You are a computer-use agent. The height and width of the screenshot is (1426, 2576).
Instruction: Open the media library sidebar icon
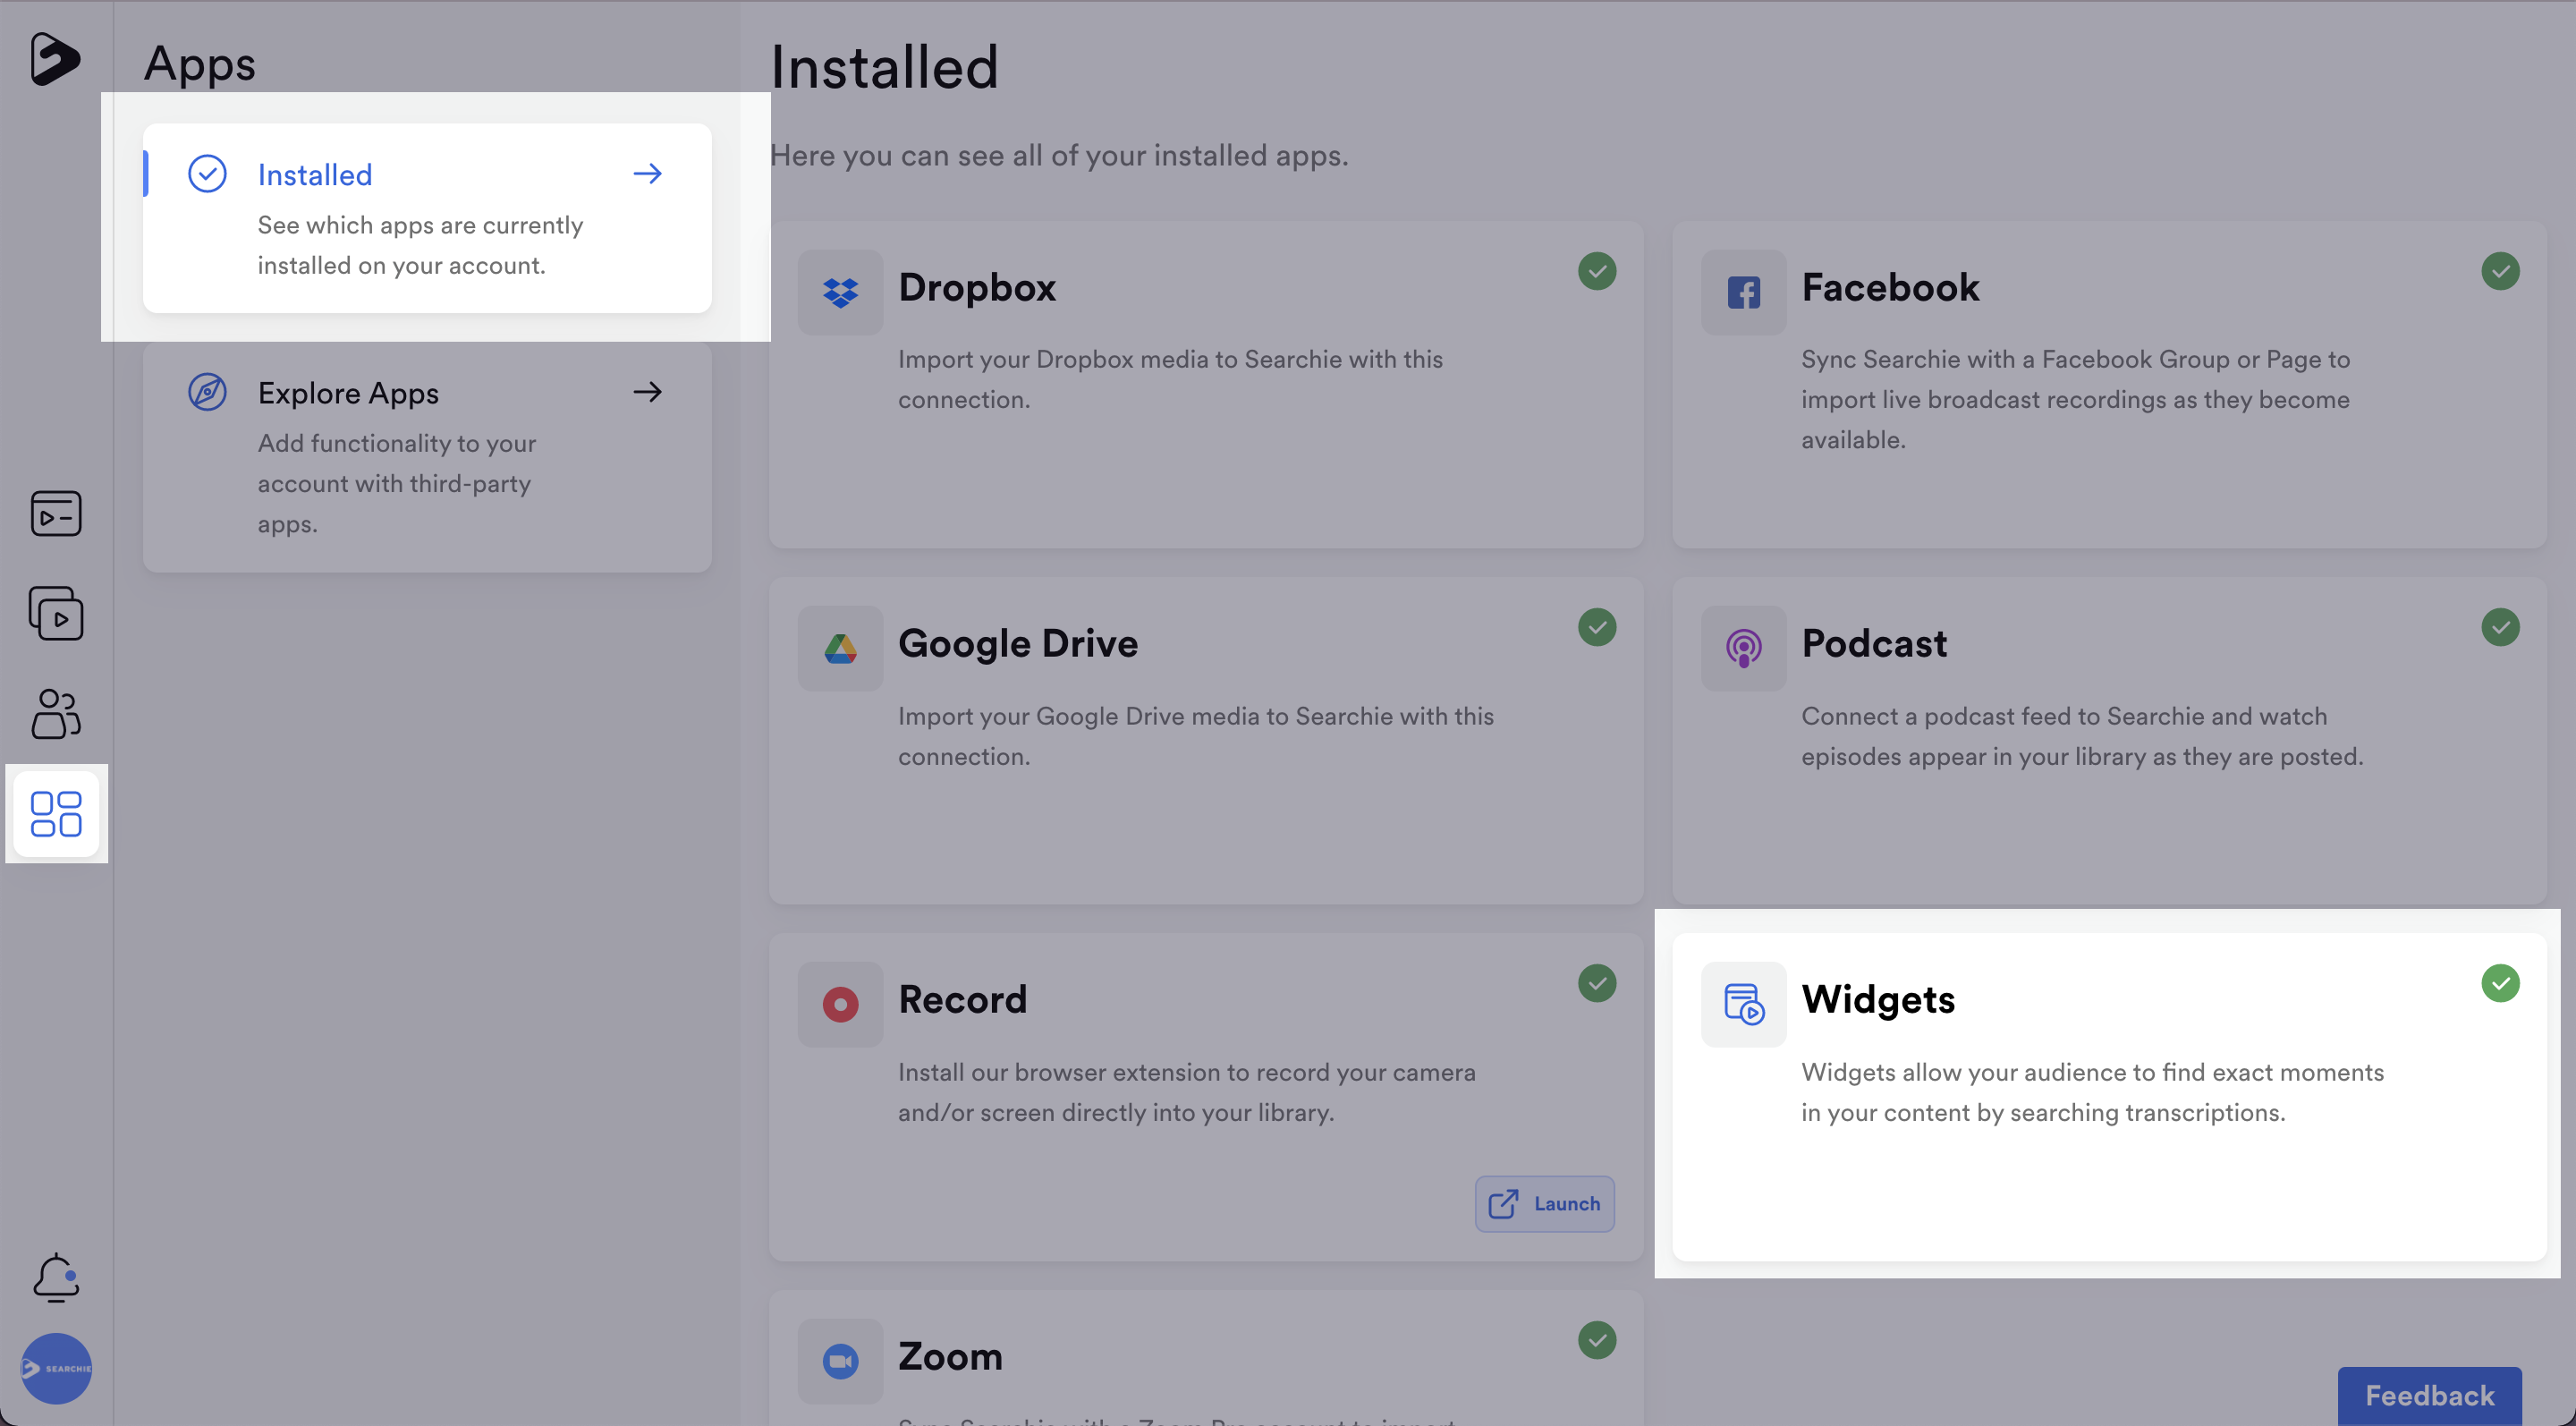tap(56, 513)
